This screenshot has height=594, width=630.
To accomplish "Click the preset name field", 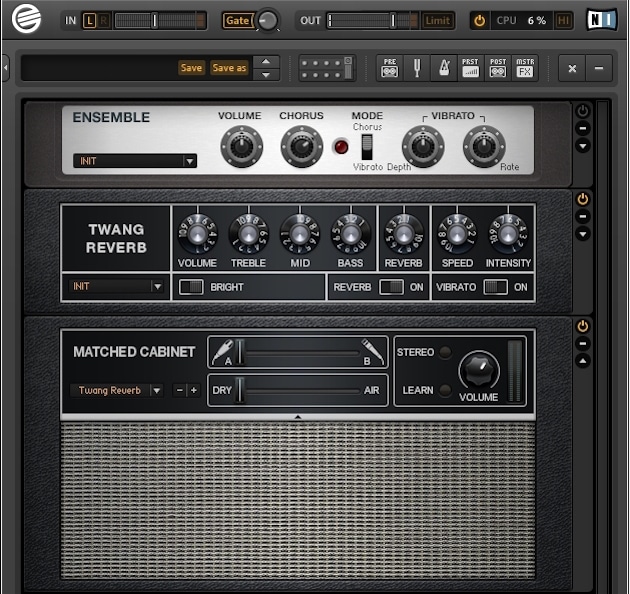I will tap(98, 68).
